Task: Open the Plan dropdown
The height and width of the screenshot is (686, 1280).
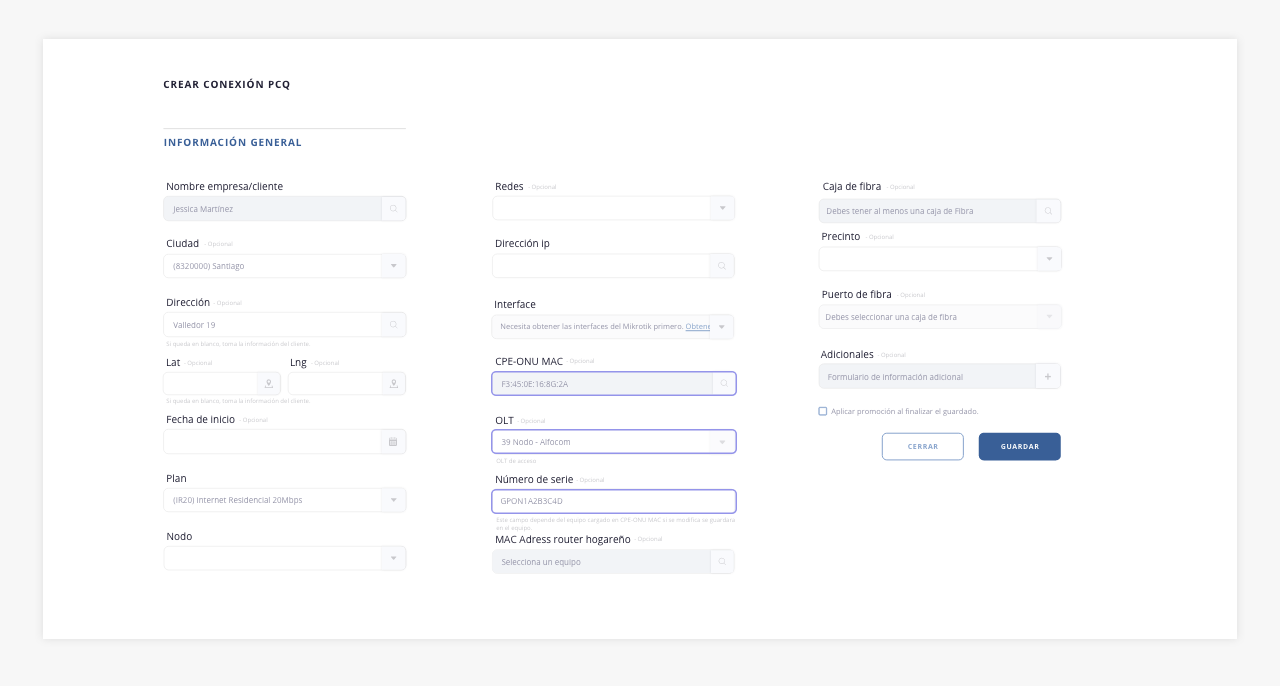Action: (x=394, y=500)
